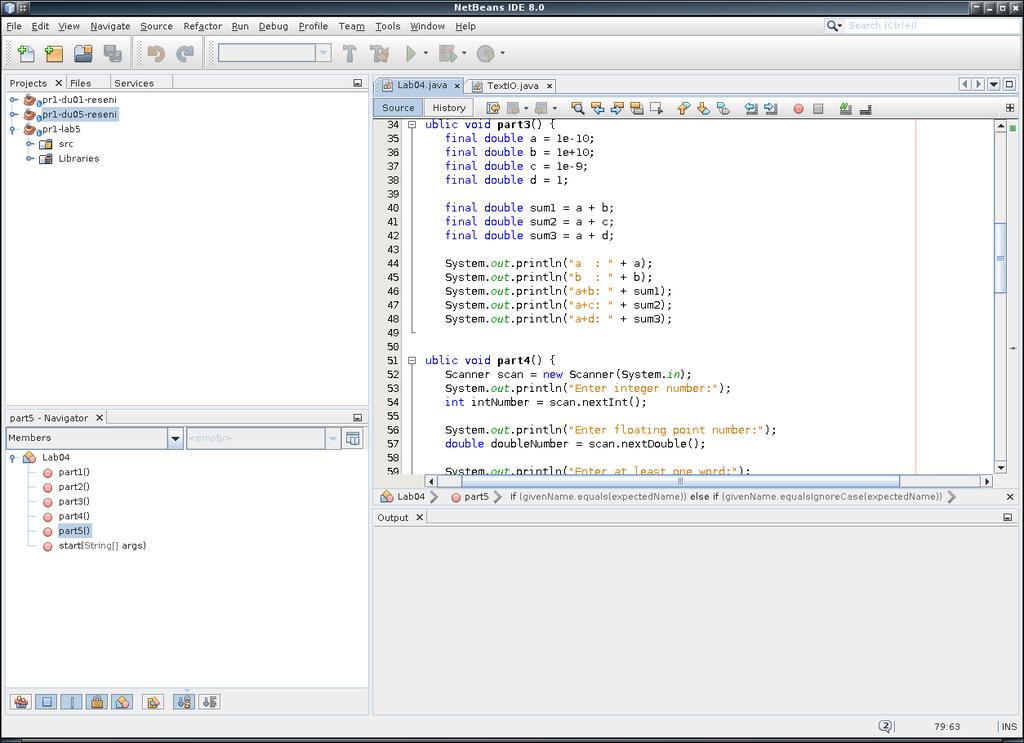Click the editor horizontal scrollbar thumb
Viewport: 1024px width, 743px height.
[x=680, y=481]
